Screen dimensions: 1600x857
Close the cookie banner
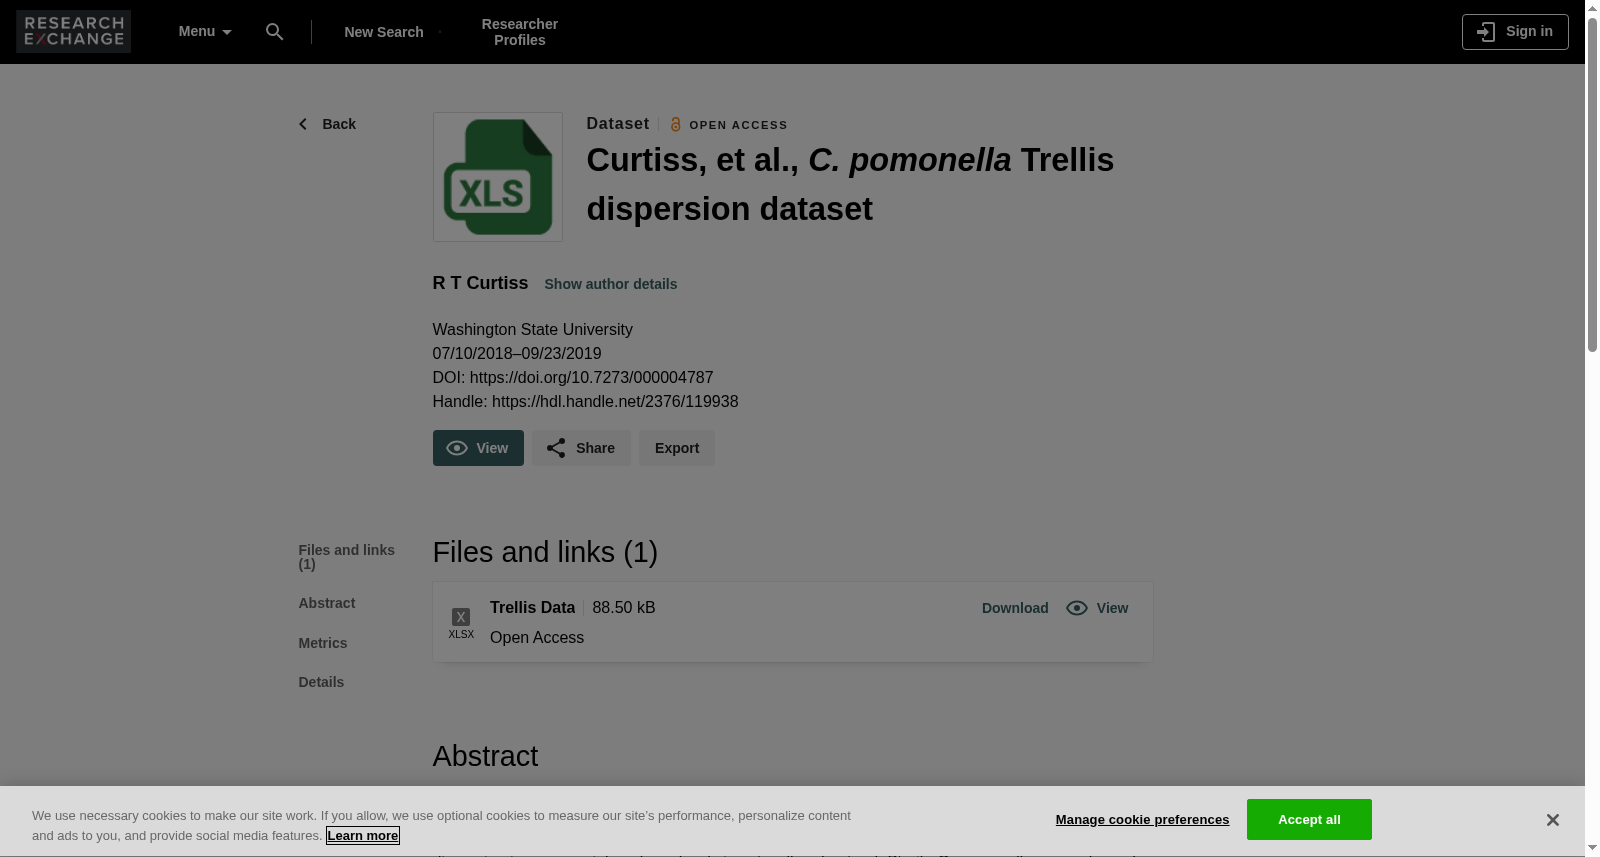(x=1552, y=820)
